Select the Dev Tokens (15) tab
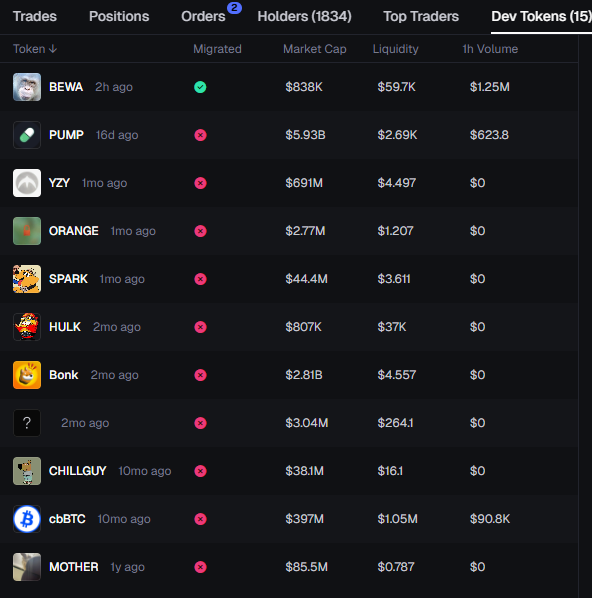Image resolution: width=592 pixels, height=598 pixels. 541,16
